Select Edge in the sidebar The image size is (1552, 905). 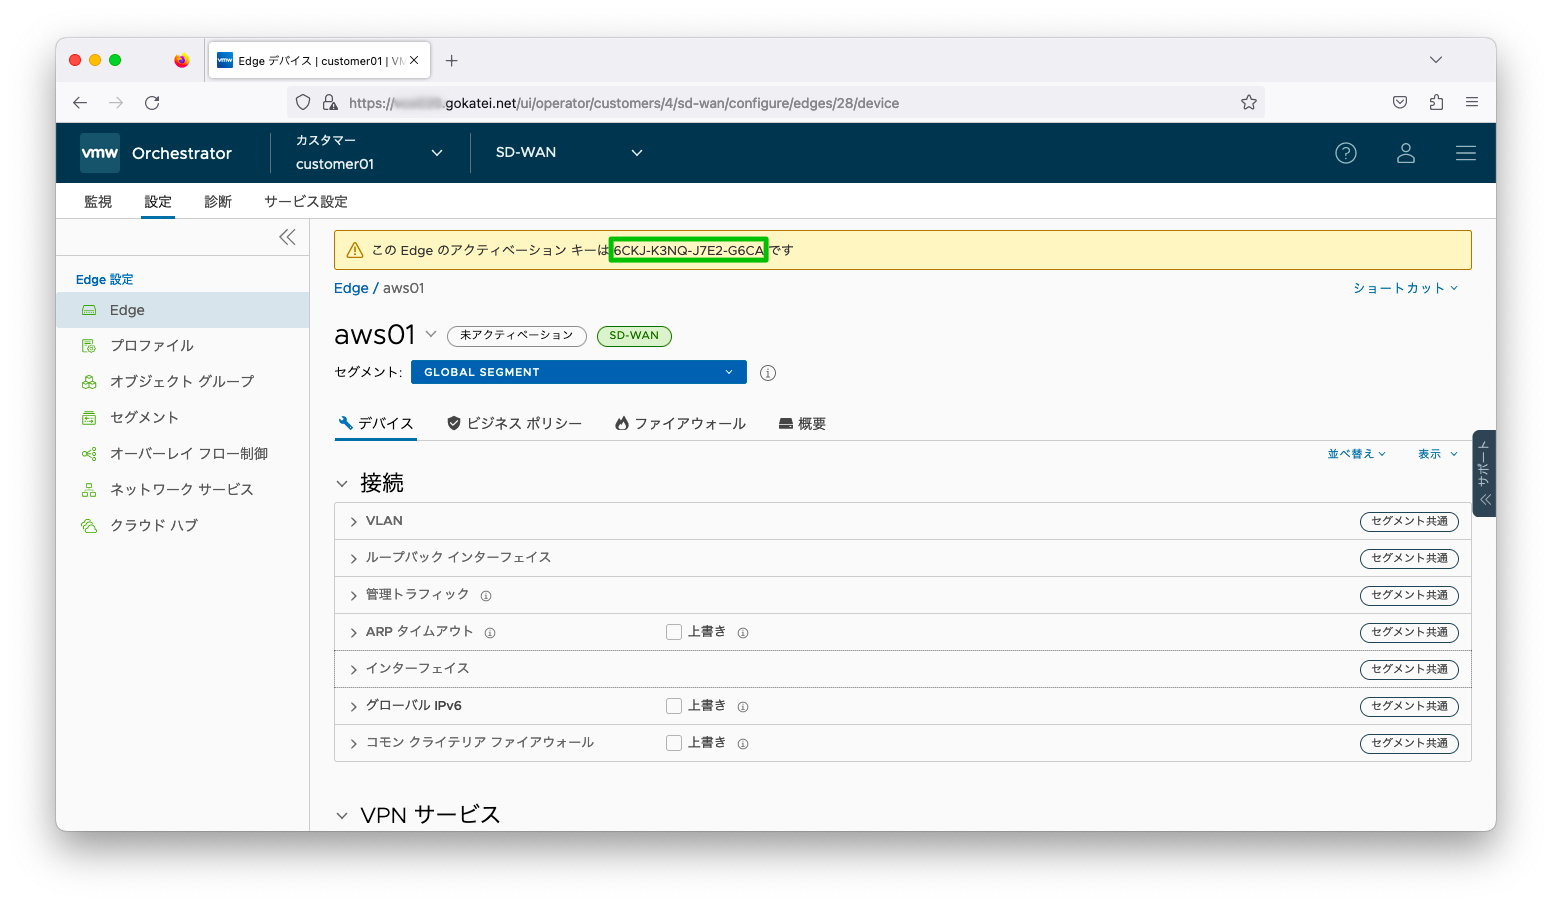click(x=183, y=310)
